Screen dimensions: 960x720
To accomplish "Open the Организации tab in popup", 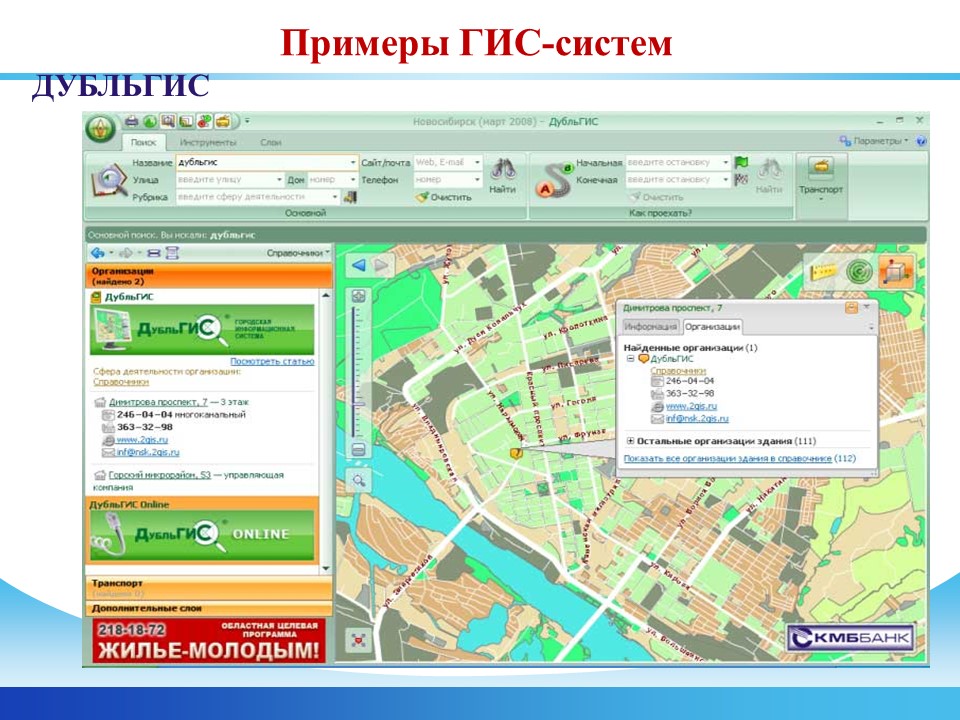I will pos(712,327).
